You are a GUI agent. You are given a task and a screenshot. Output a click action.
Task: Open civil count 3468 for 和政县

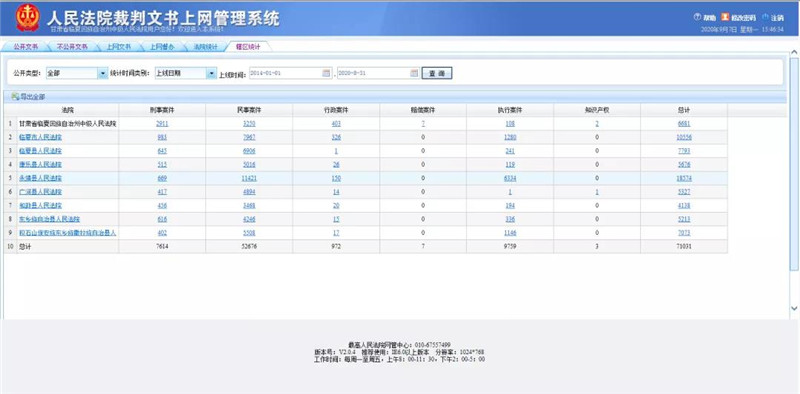point(249,206)
